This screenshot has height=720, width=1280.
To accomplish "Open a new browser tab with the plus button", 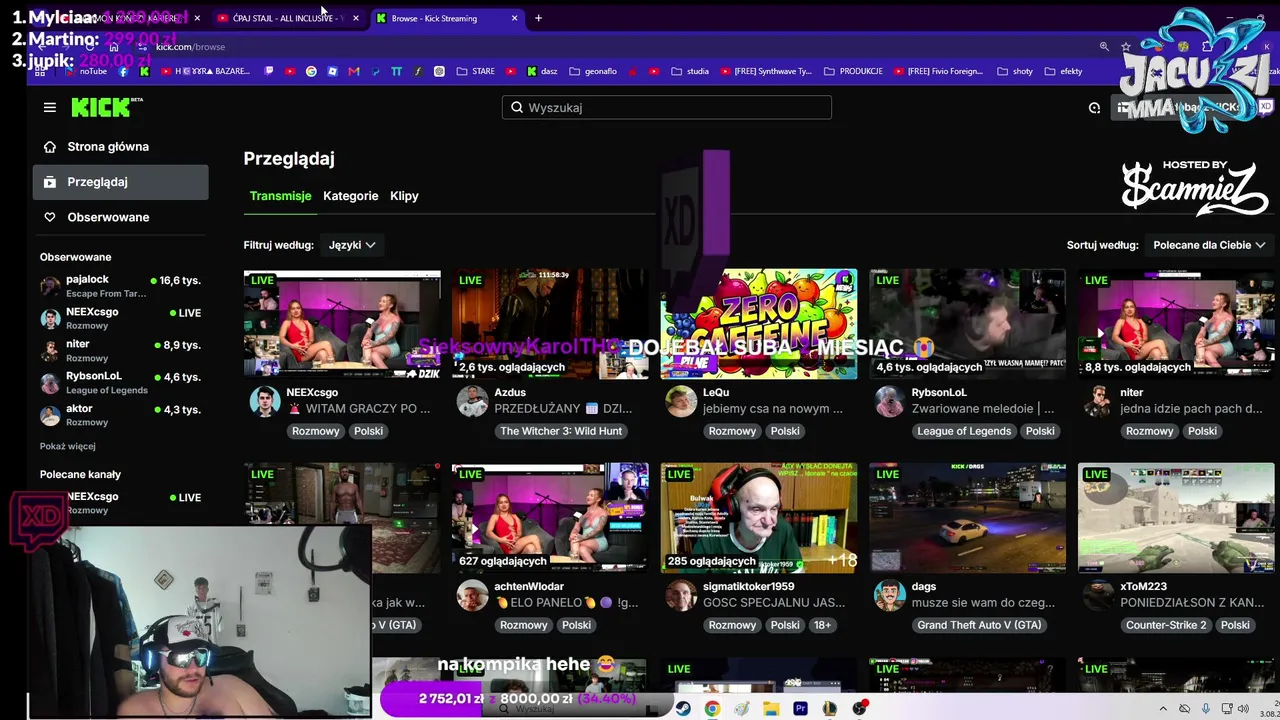I will pyautogui.click(x=538, y=18).
